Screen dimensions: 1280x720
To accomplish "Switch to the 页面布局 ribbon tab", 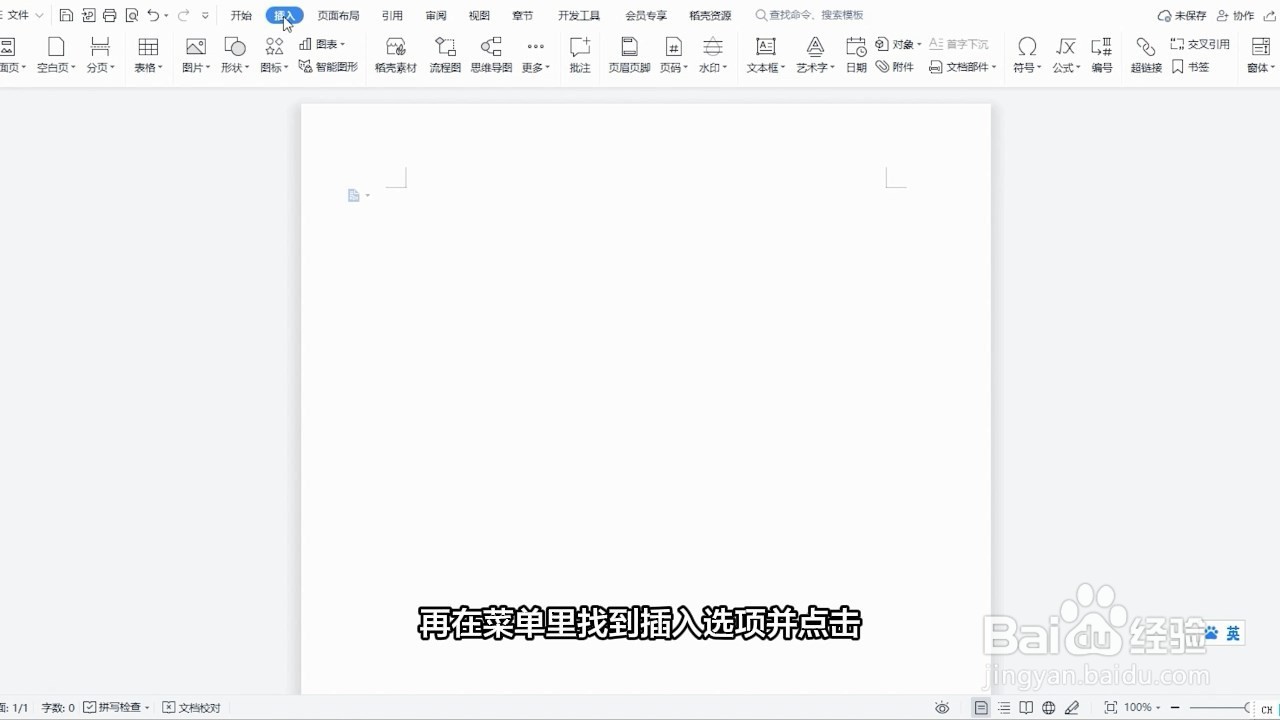I will click(338, 15).
